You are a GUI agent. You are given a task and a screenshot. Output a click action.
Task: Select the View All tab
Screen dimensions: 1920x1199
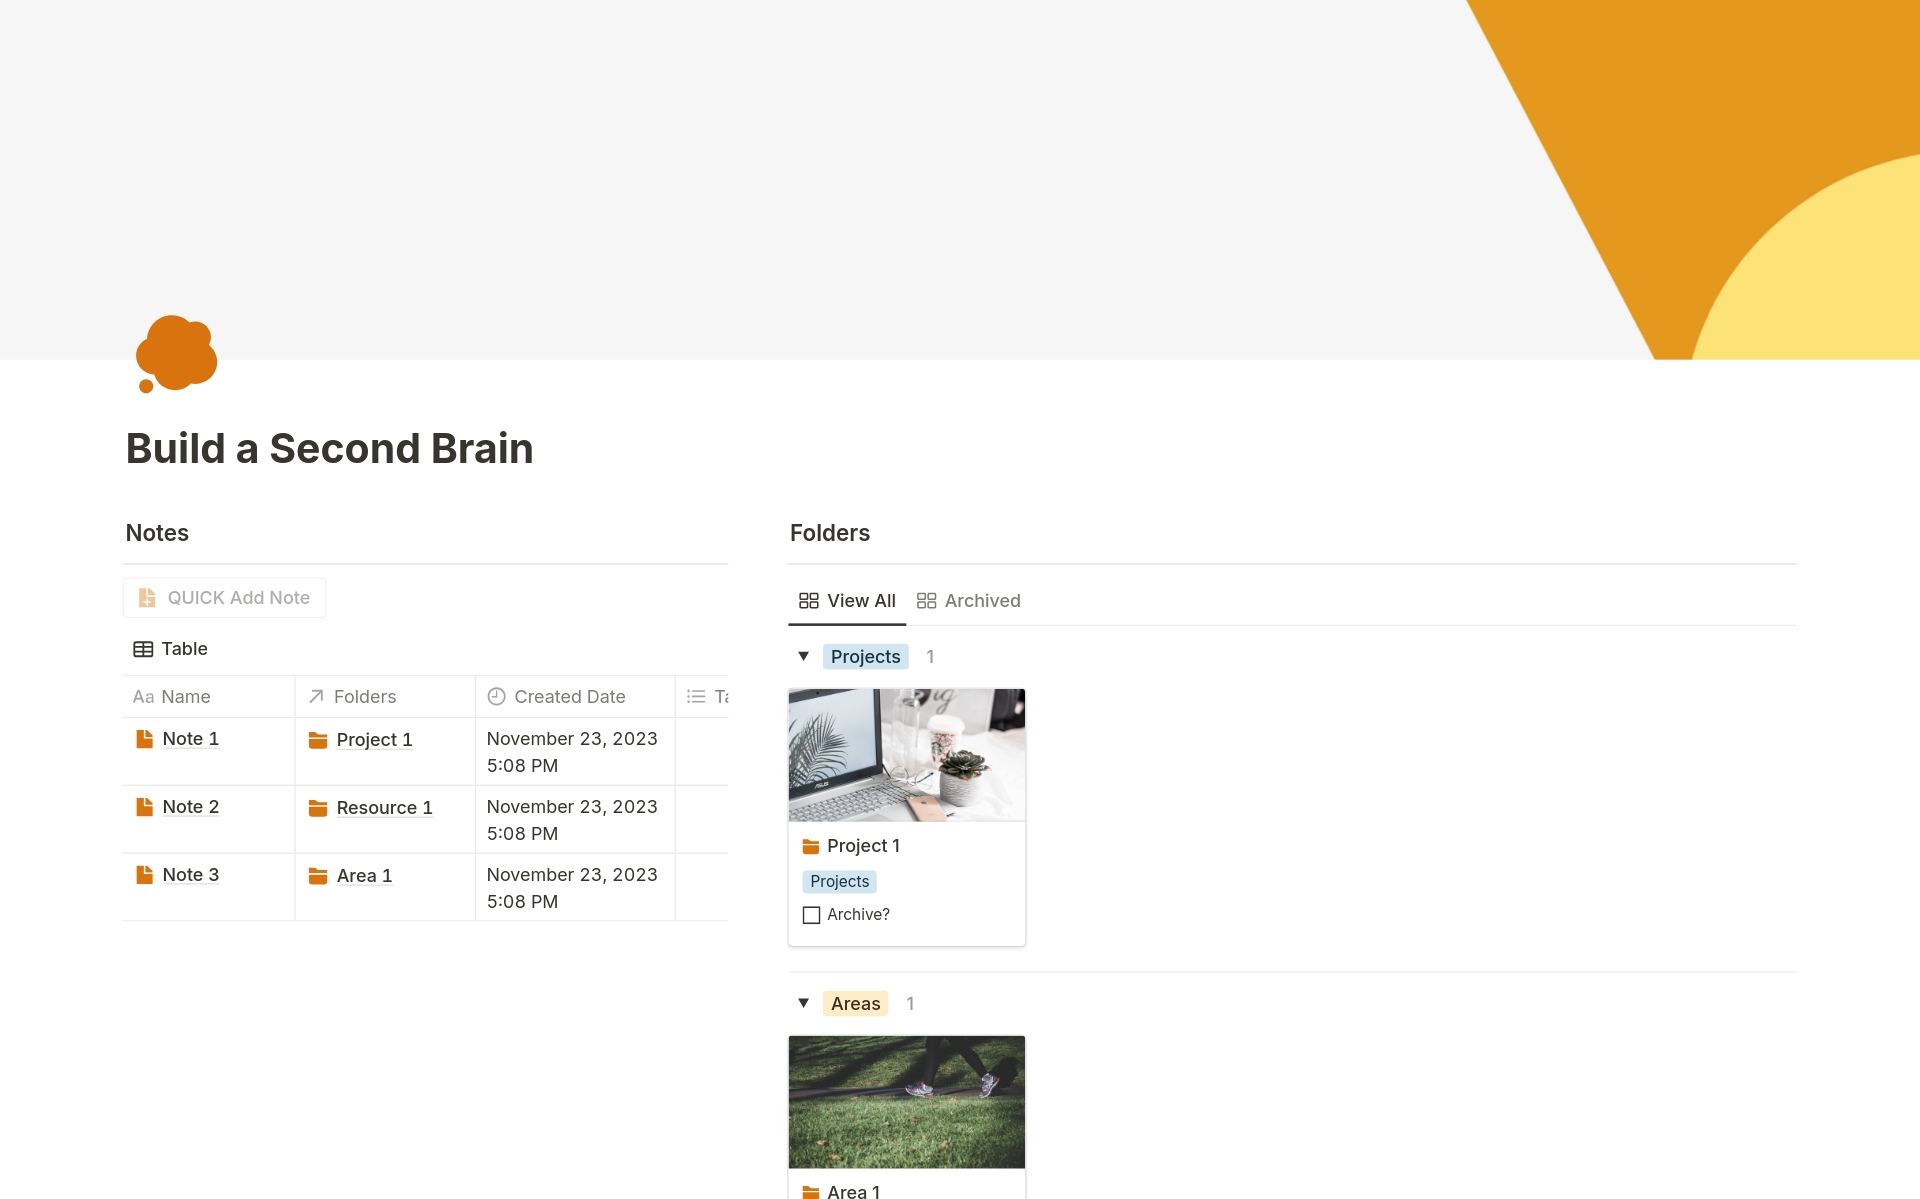tap(847, 601)
